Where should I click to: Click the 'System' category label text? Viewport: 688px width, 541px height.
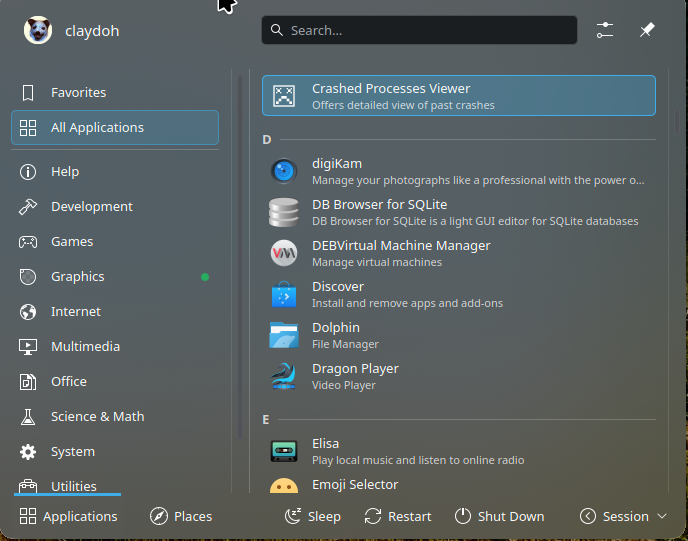point(73,451)
